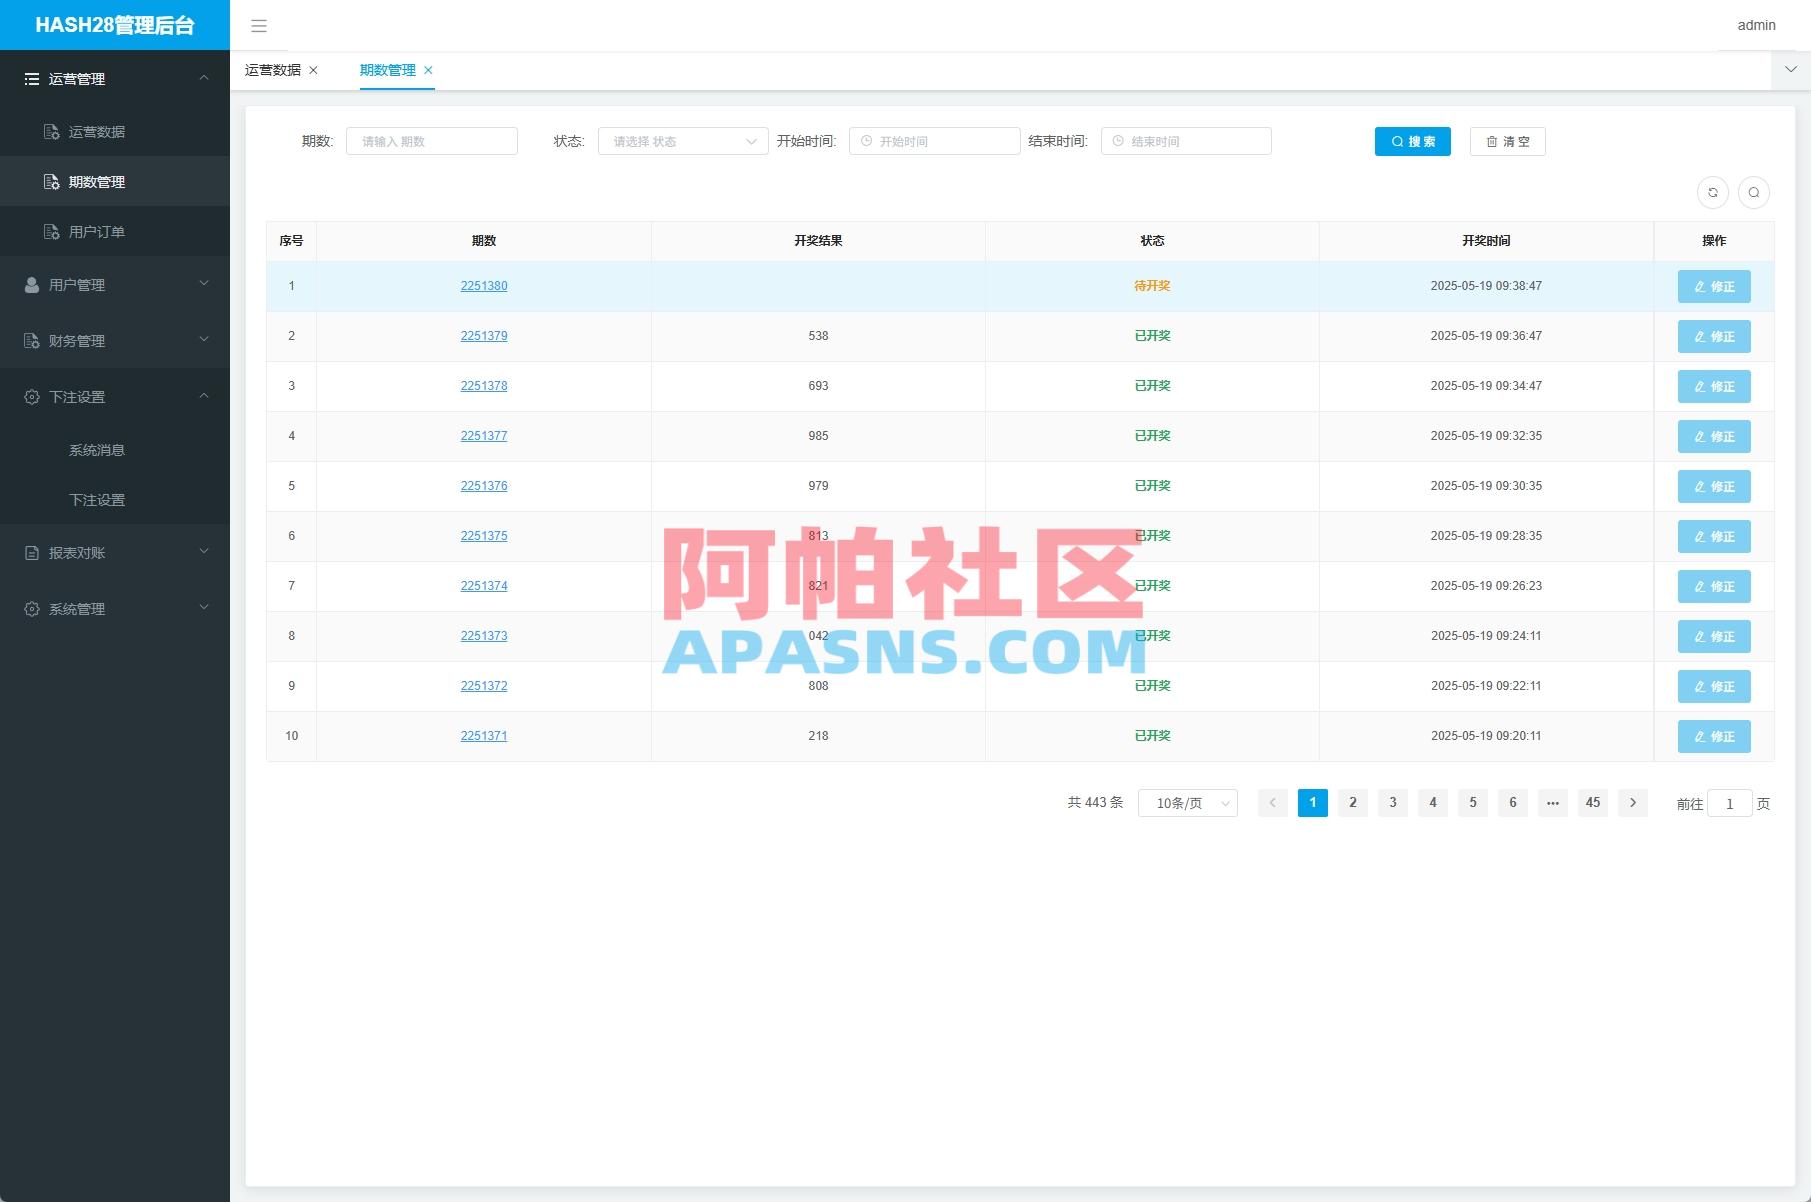
Task: Collapse the 下注设置 sidebar section
Action: 115,397
